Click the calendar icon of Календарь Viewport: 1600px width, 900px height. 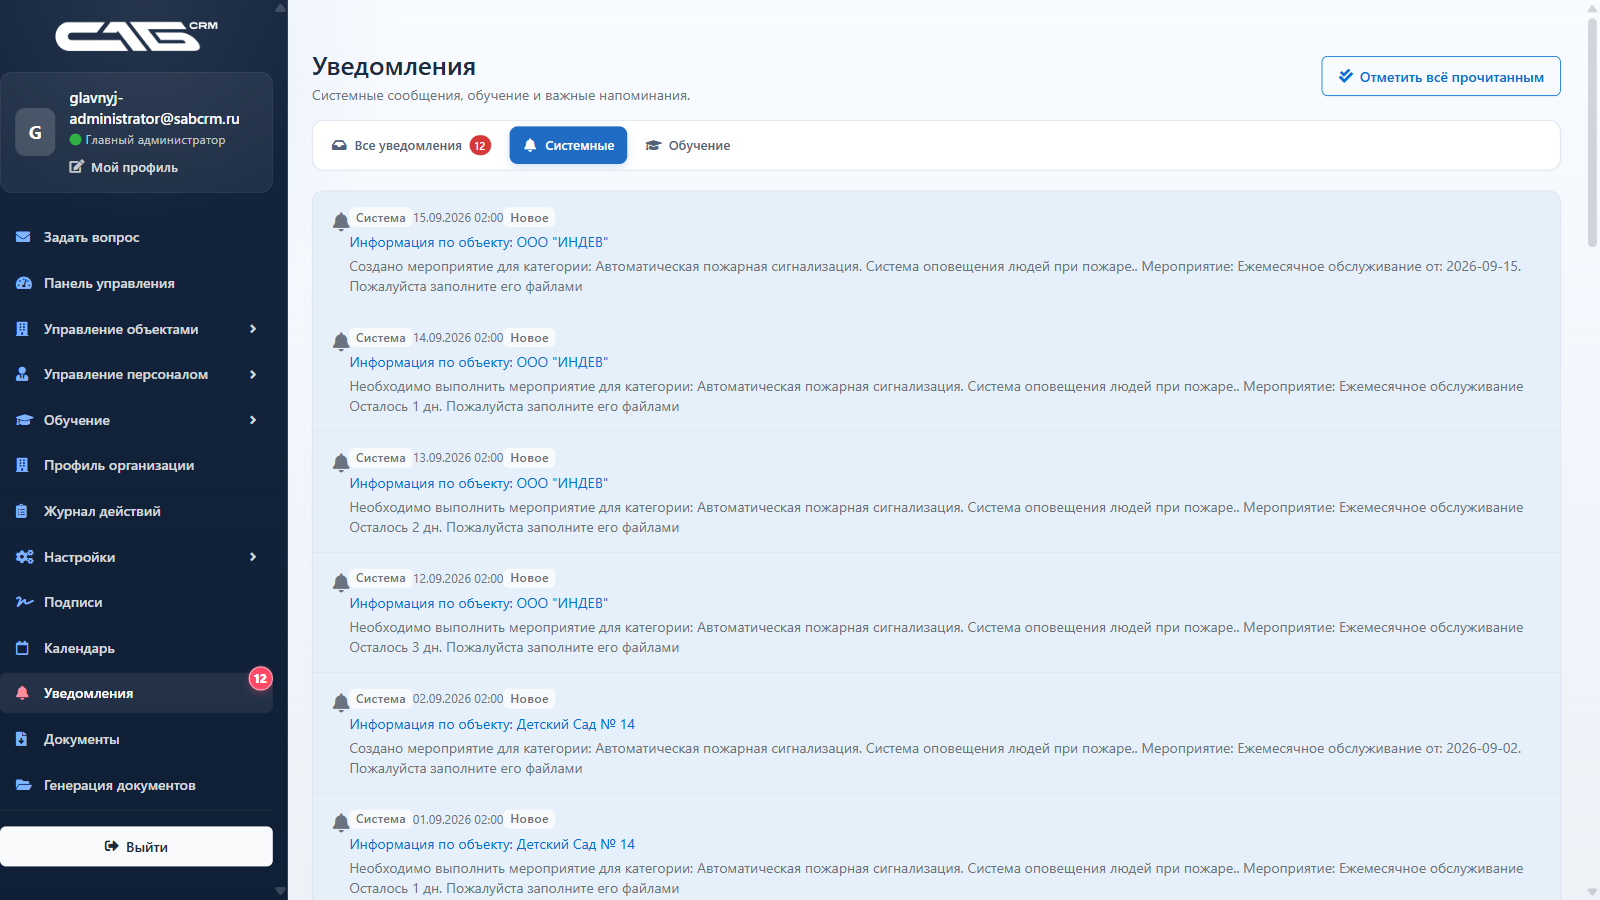pos(22,648)
